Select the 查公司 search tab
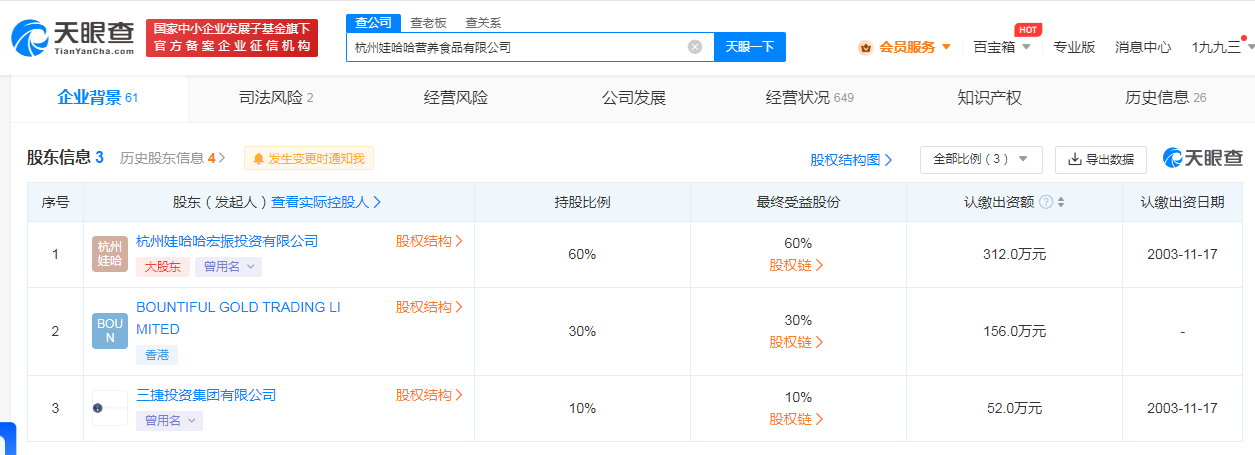The image size is (1255, 455). point(374,22)
